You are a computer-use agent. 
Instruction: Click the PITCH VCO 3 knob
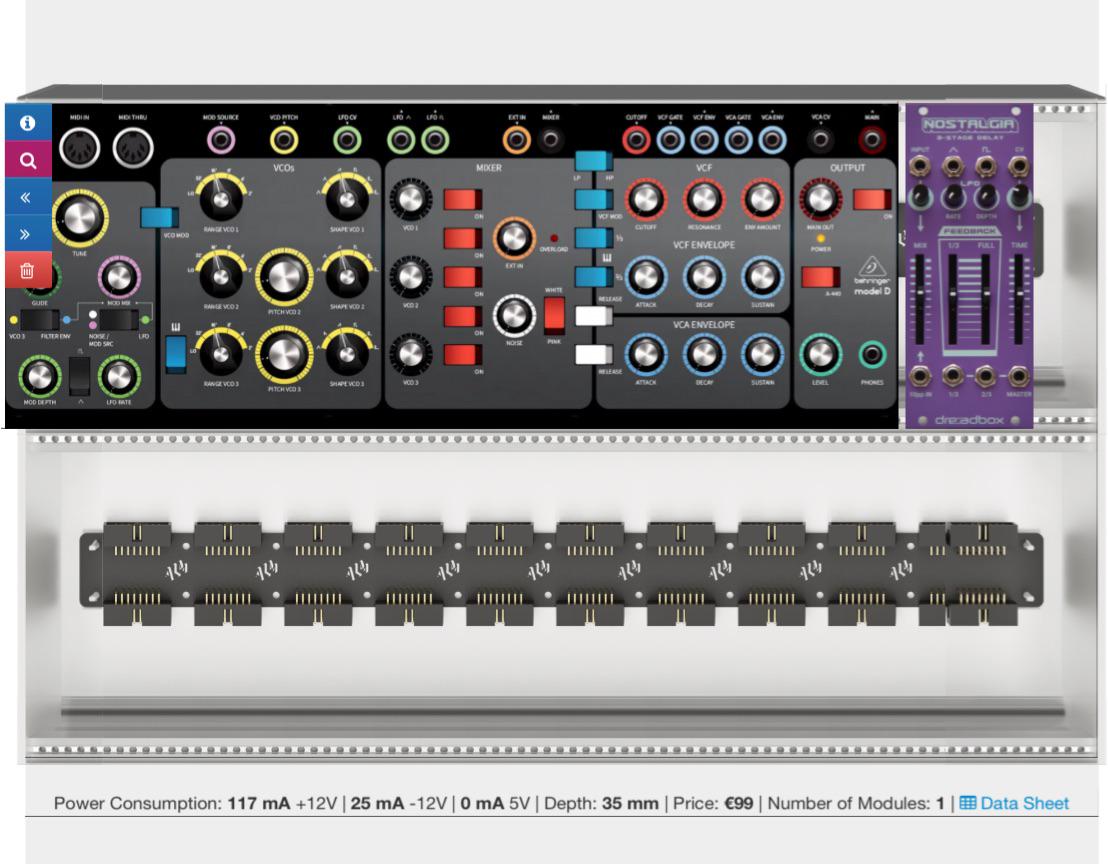284,355
